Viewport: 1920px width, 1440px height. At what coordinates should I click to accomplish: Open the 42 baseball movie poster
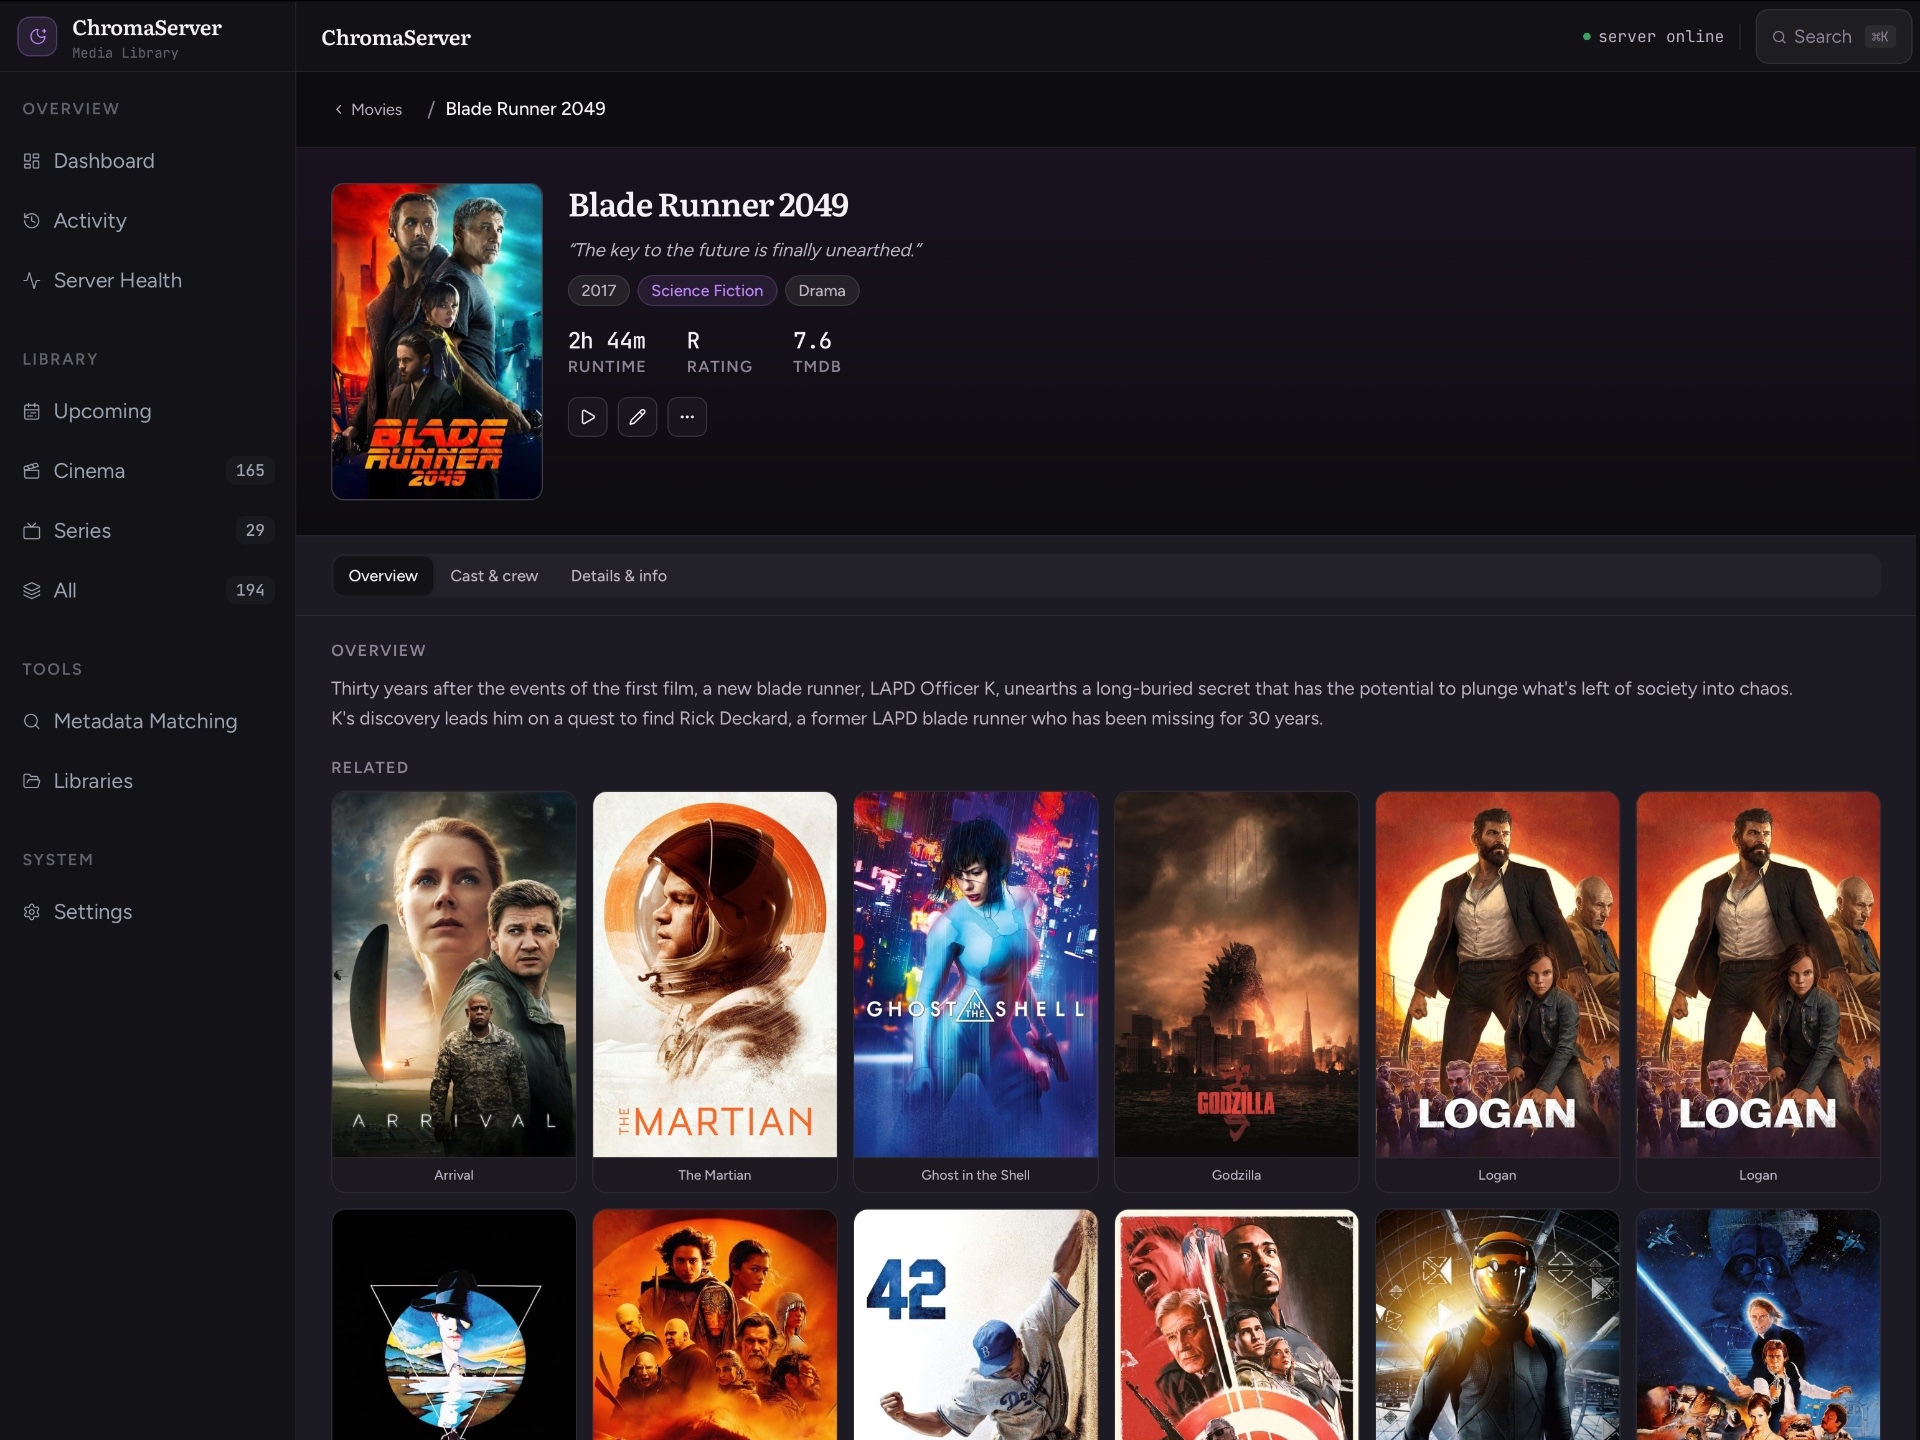[976, 1325]
